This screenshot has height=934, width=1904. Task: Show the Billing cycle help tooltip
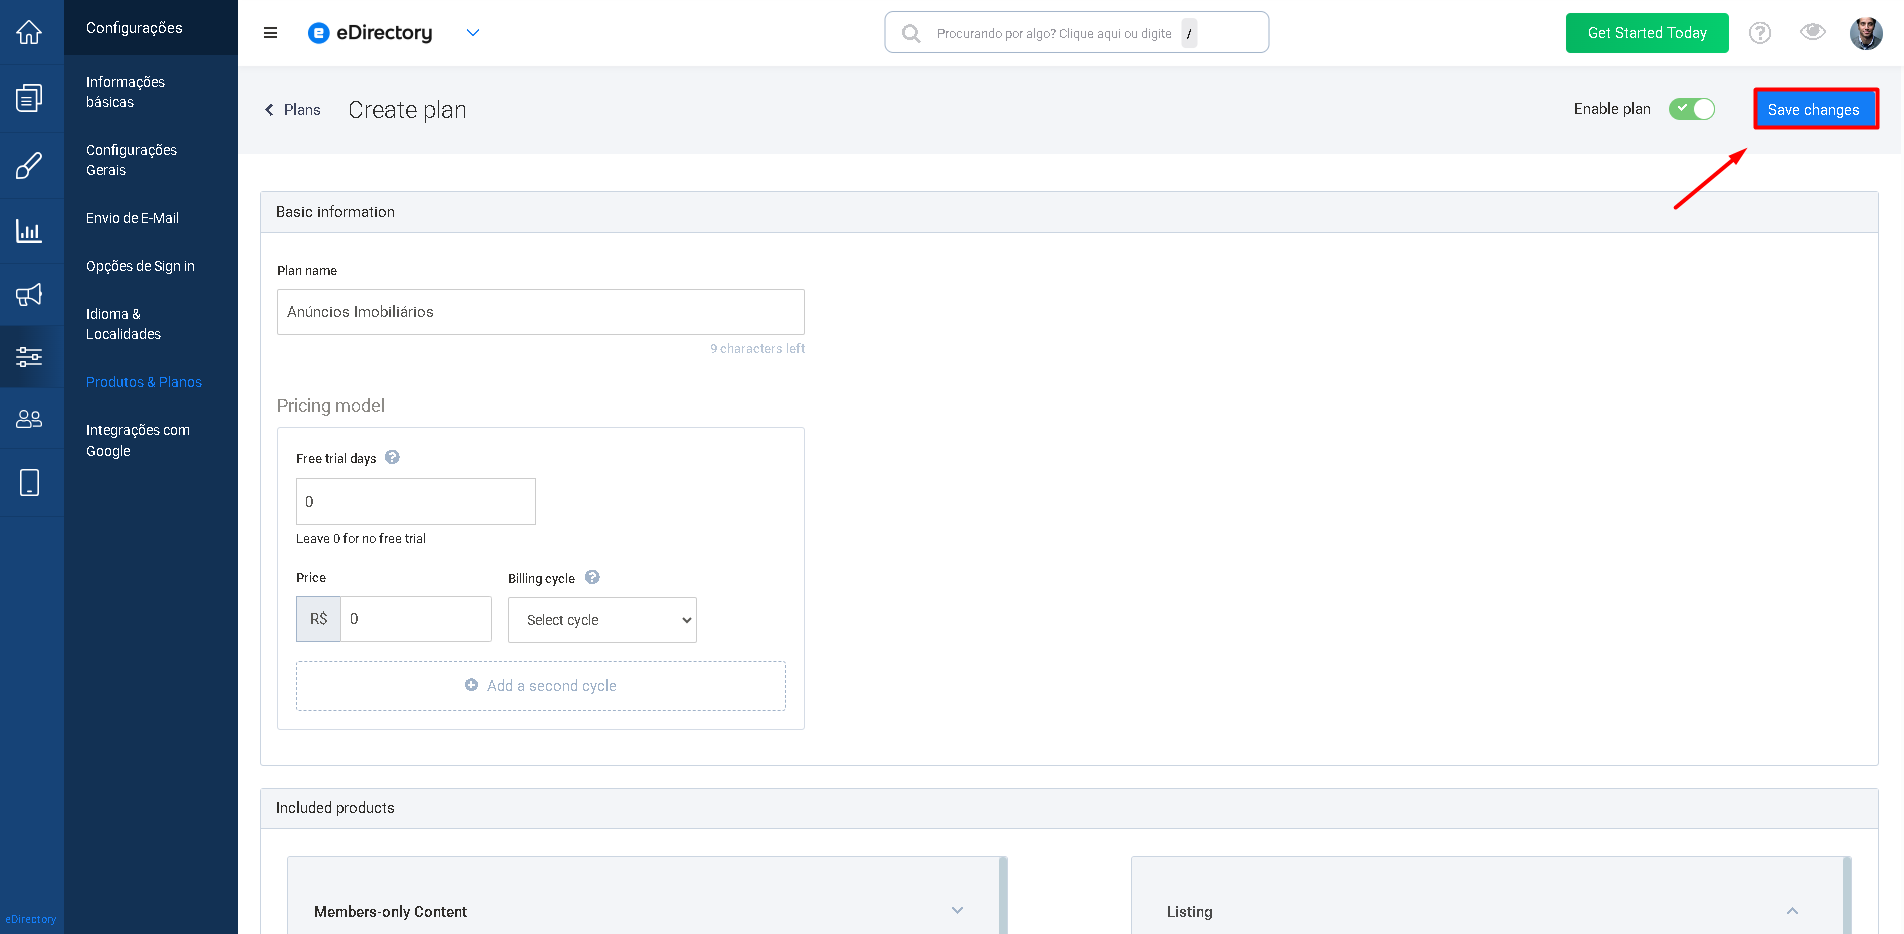tap(592, 577)
